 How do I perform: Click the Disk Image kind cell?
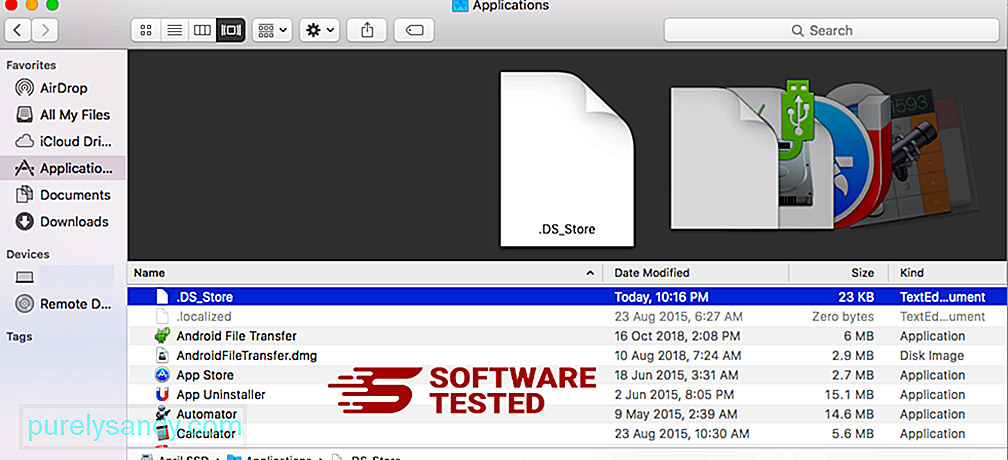point(932,355)
